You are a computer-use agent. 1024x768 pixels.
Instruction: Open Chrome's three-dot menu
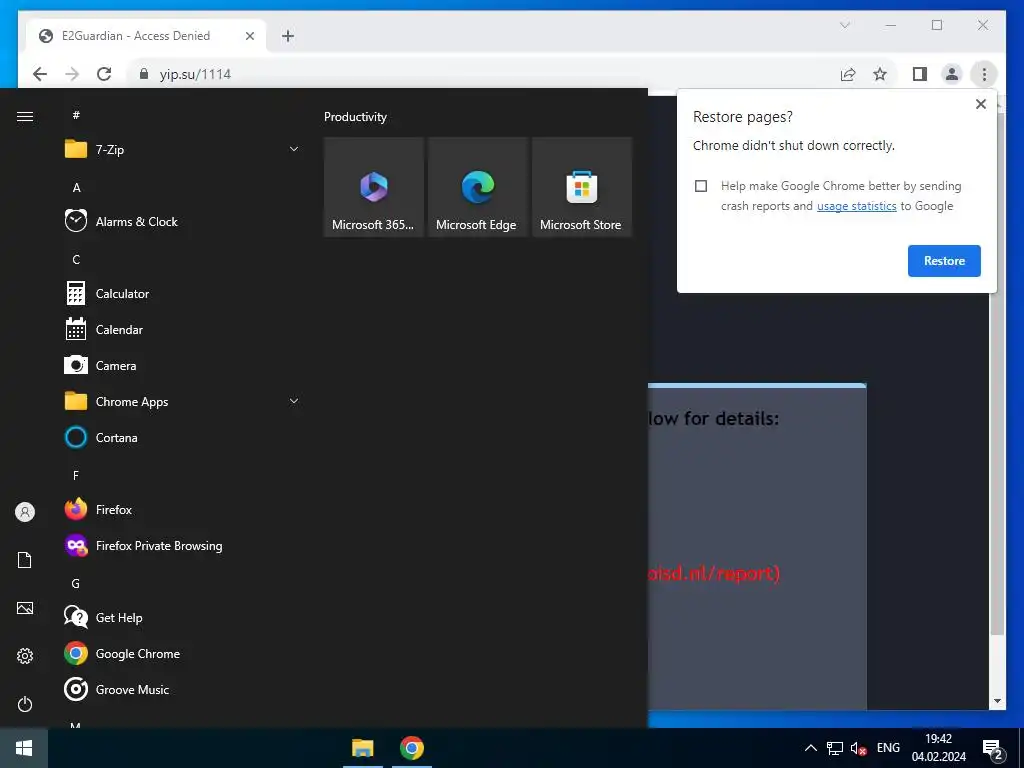984,74
